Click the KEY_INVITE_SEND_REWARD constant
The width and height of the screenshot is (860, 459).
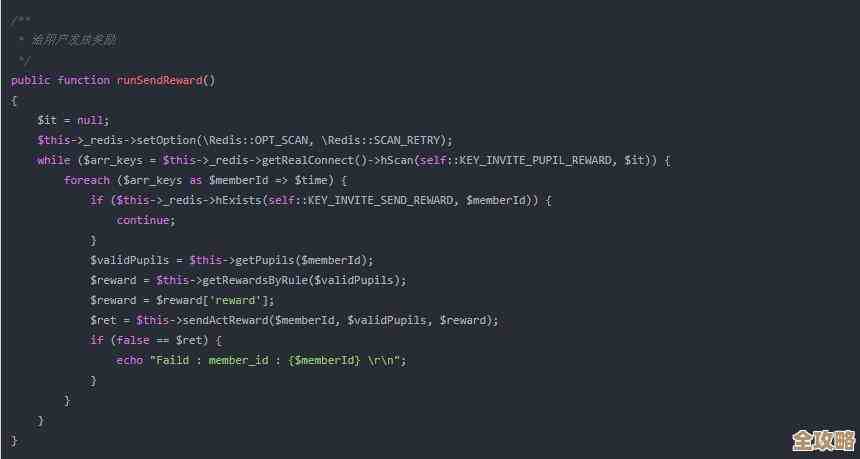[x=381, y=200]
